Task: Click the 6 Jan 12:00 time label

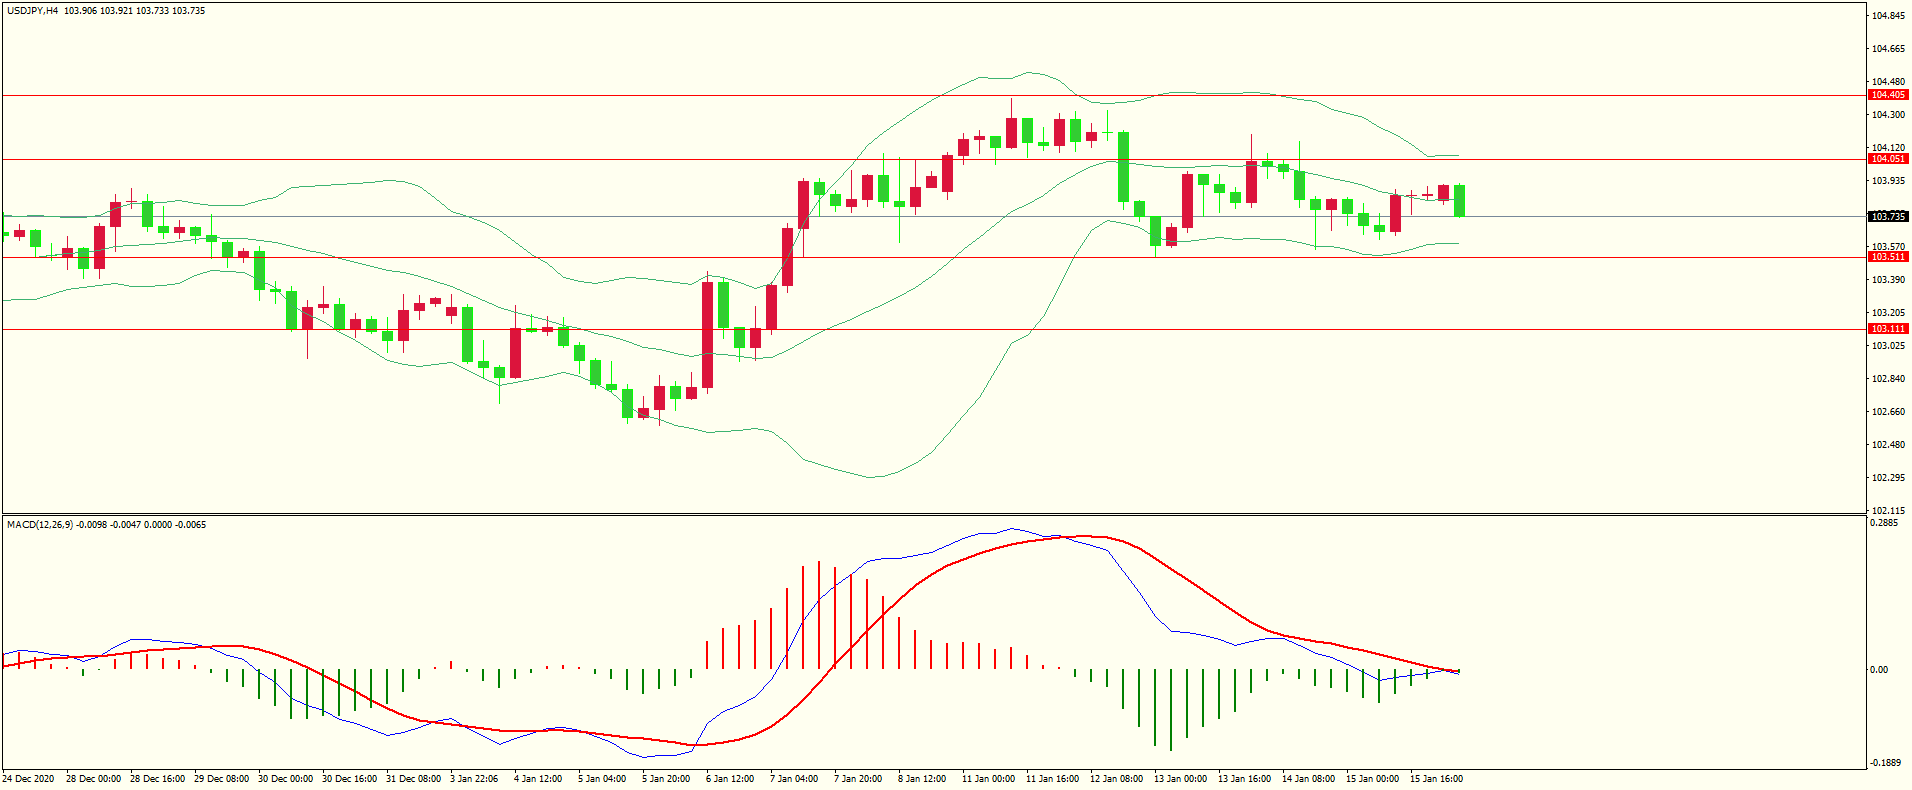Action: (730, 779)
